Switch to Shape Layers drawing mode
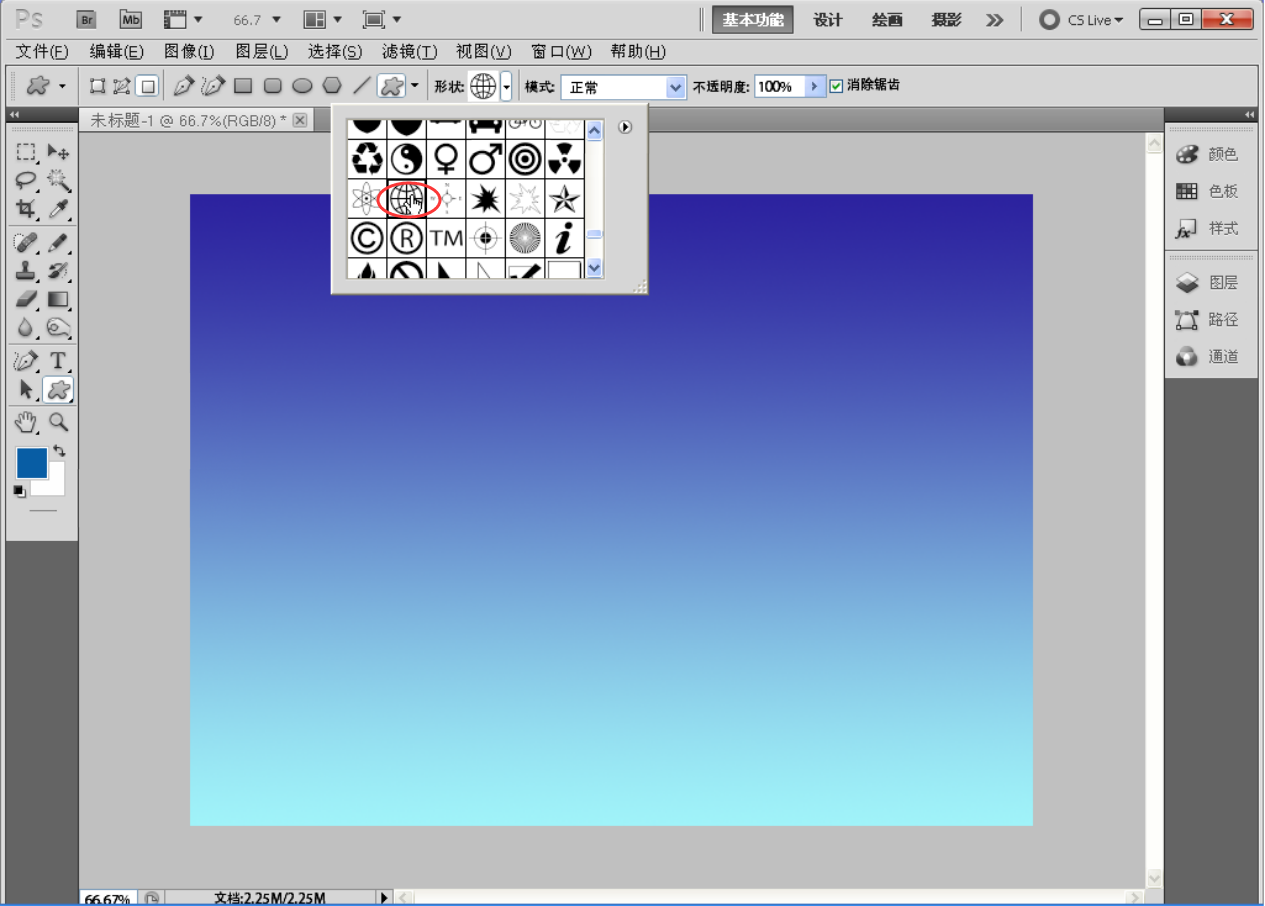This screenshot has width=1265, height=906. pos(97,87)
